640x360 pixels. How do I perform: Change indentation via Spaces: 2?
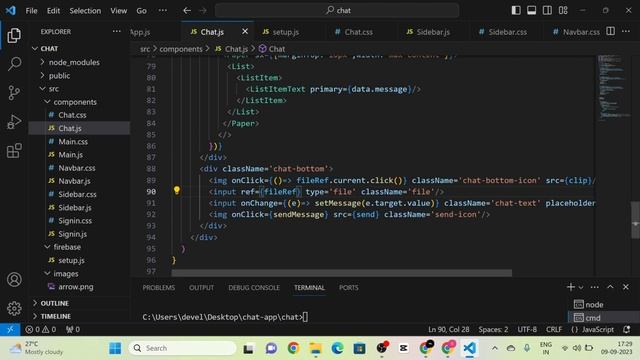(x=493, y=329)
